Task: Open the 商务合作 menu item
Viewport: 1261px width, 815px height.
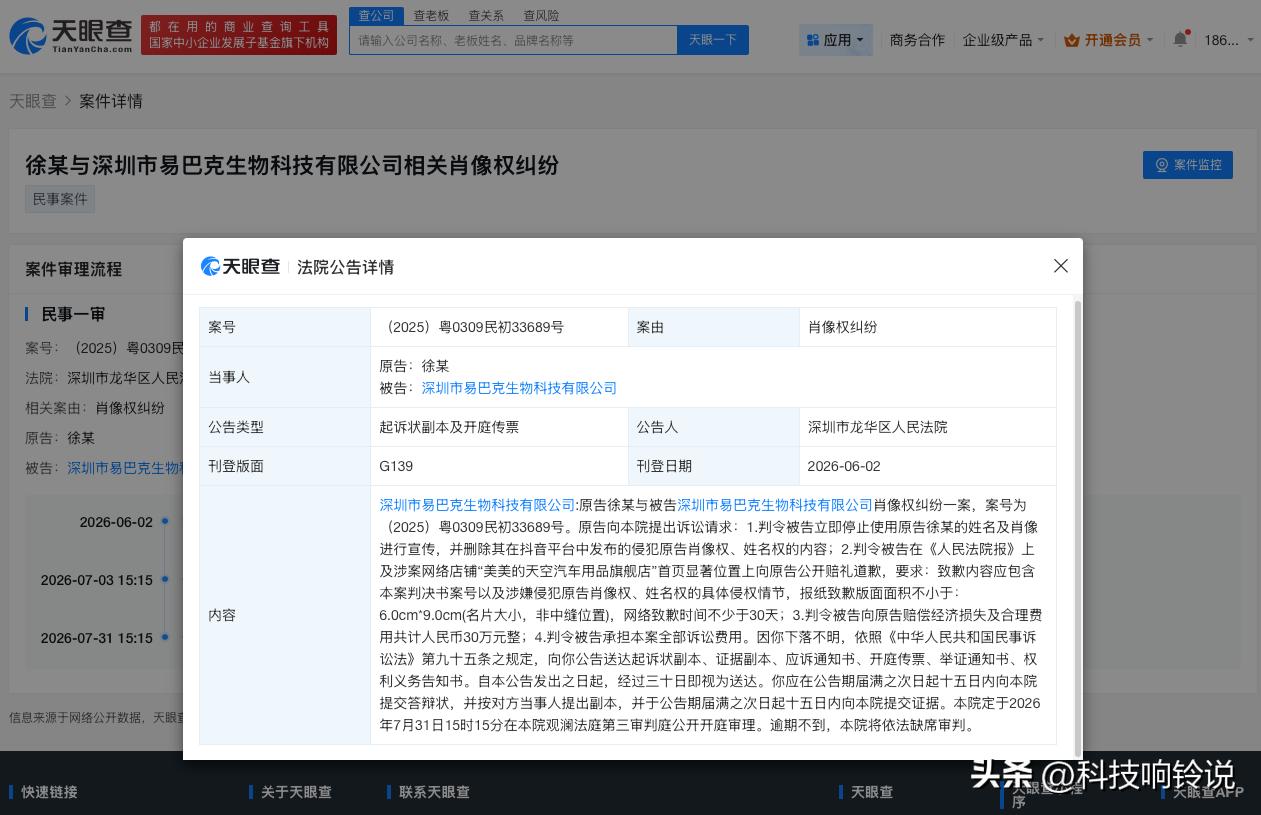Action: point(917,40)
